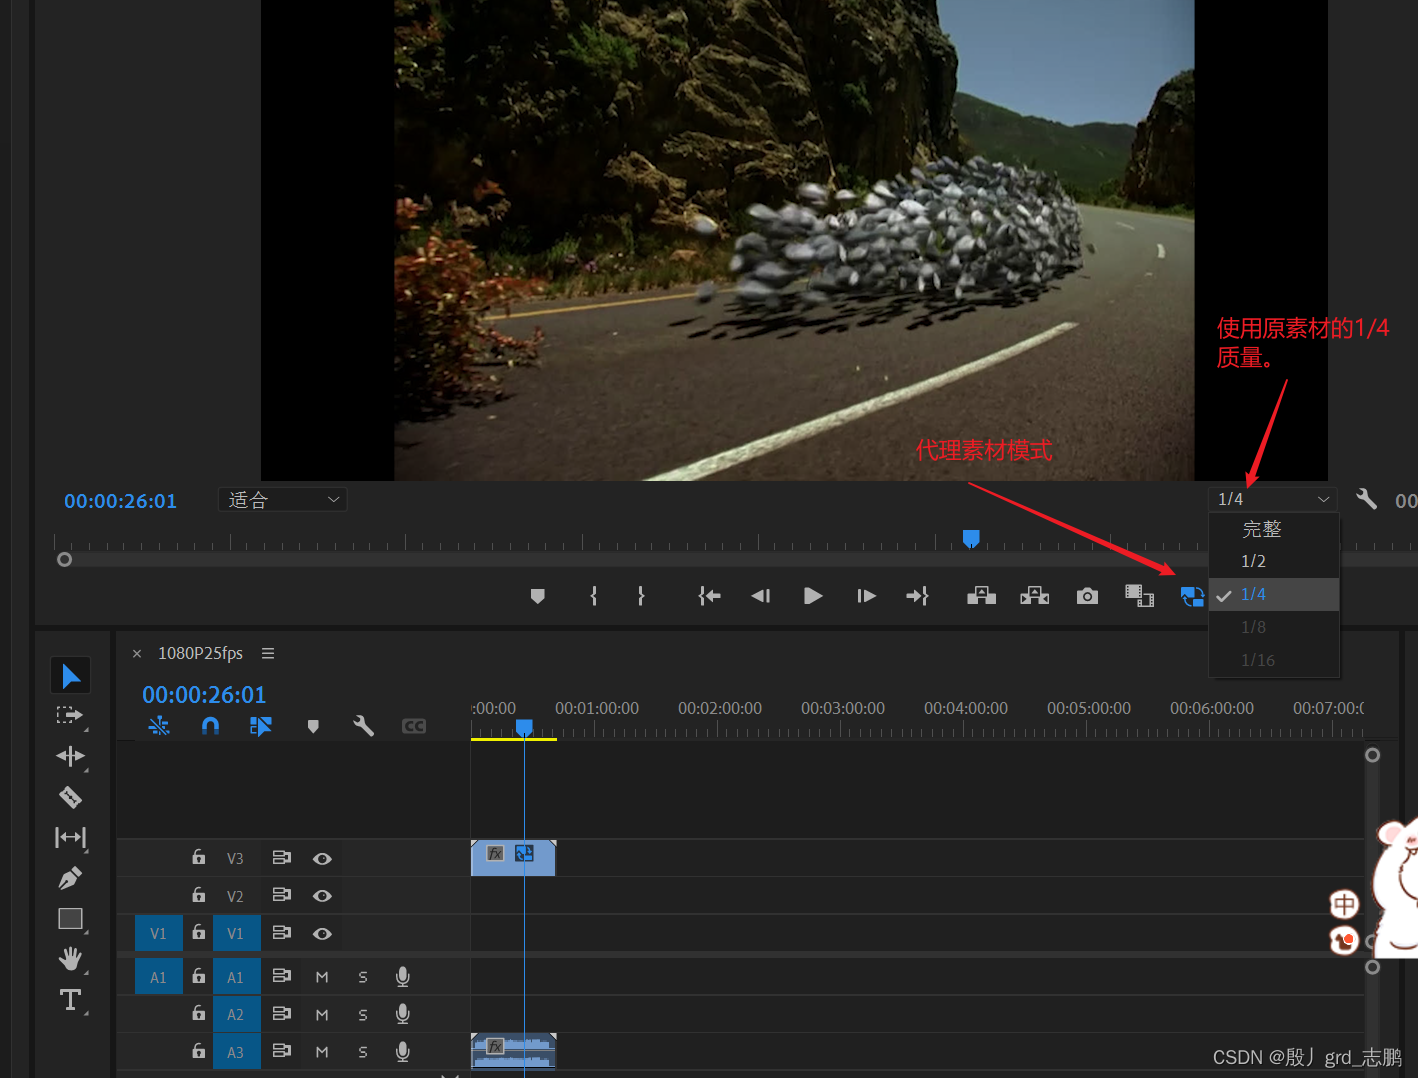Go to In point

tap(709, 596)
